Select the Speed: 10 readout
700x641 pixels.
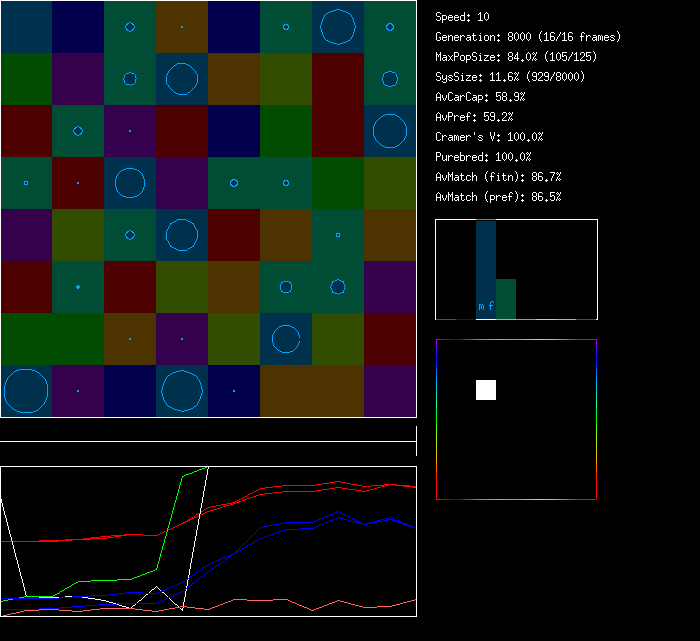point(463,17)
